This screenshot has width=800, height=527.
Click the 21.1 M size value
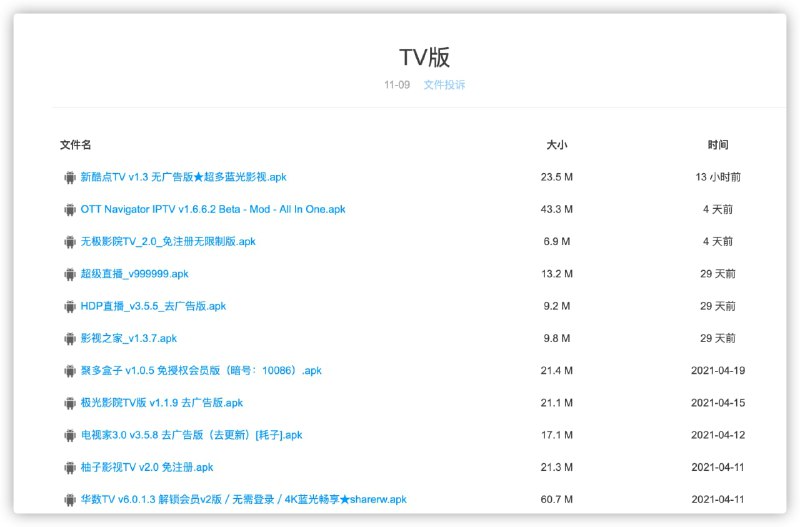(557, 403)
